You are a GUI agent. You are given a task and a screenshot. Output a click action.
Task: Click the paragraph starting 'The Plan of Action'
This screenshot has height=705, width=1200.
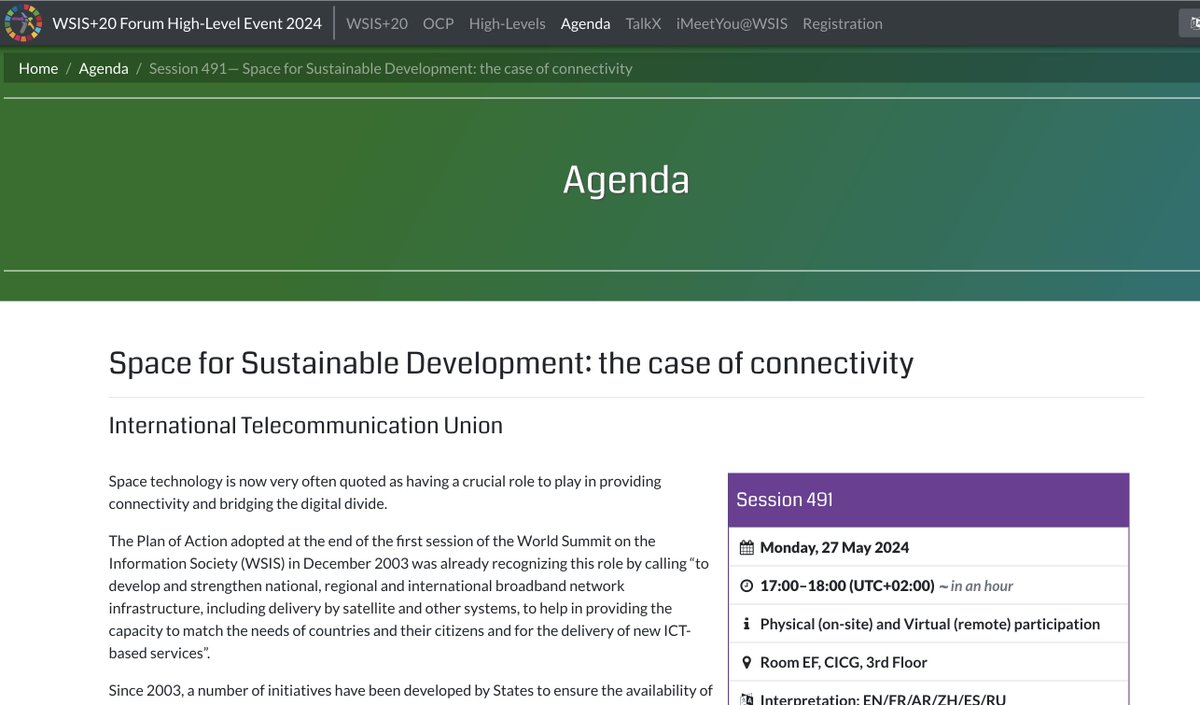coord(408,597)
